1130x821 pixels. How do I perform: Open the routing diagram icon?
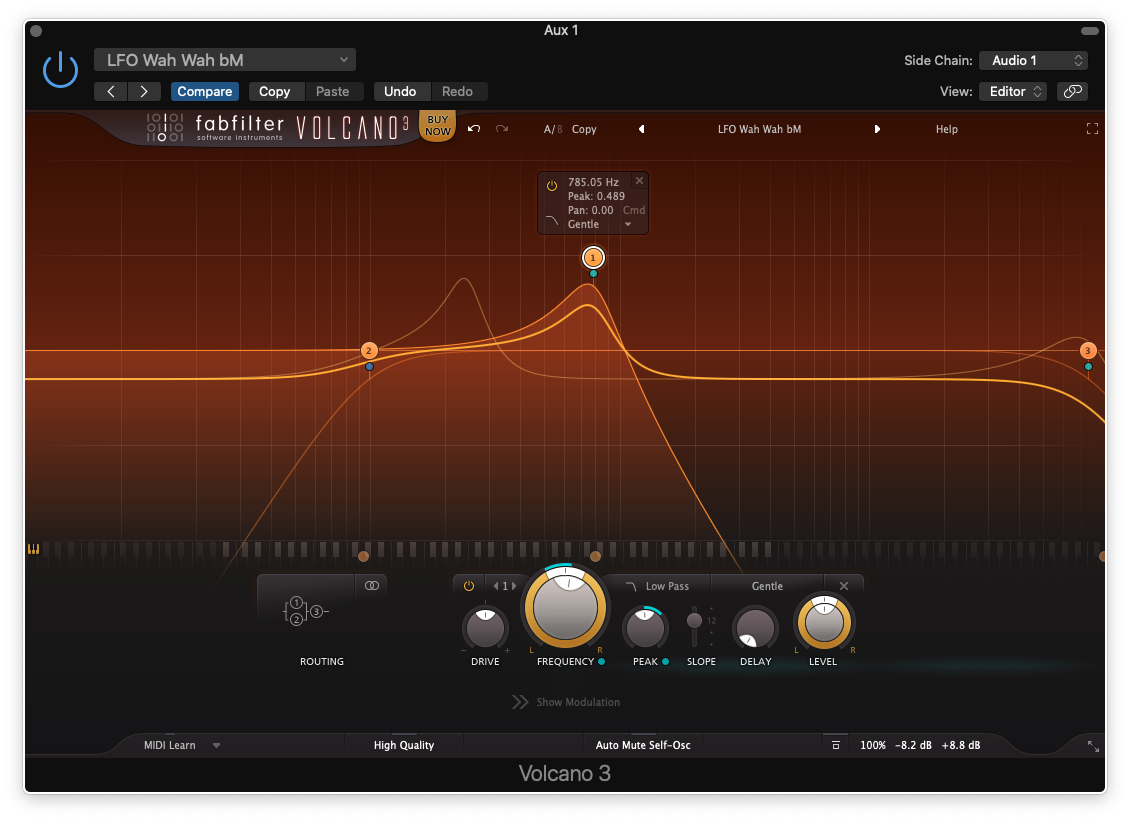click(306, 612)
